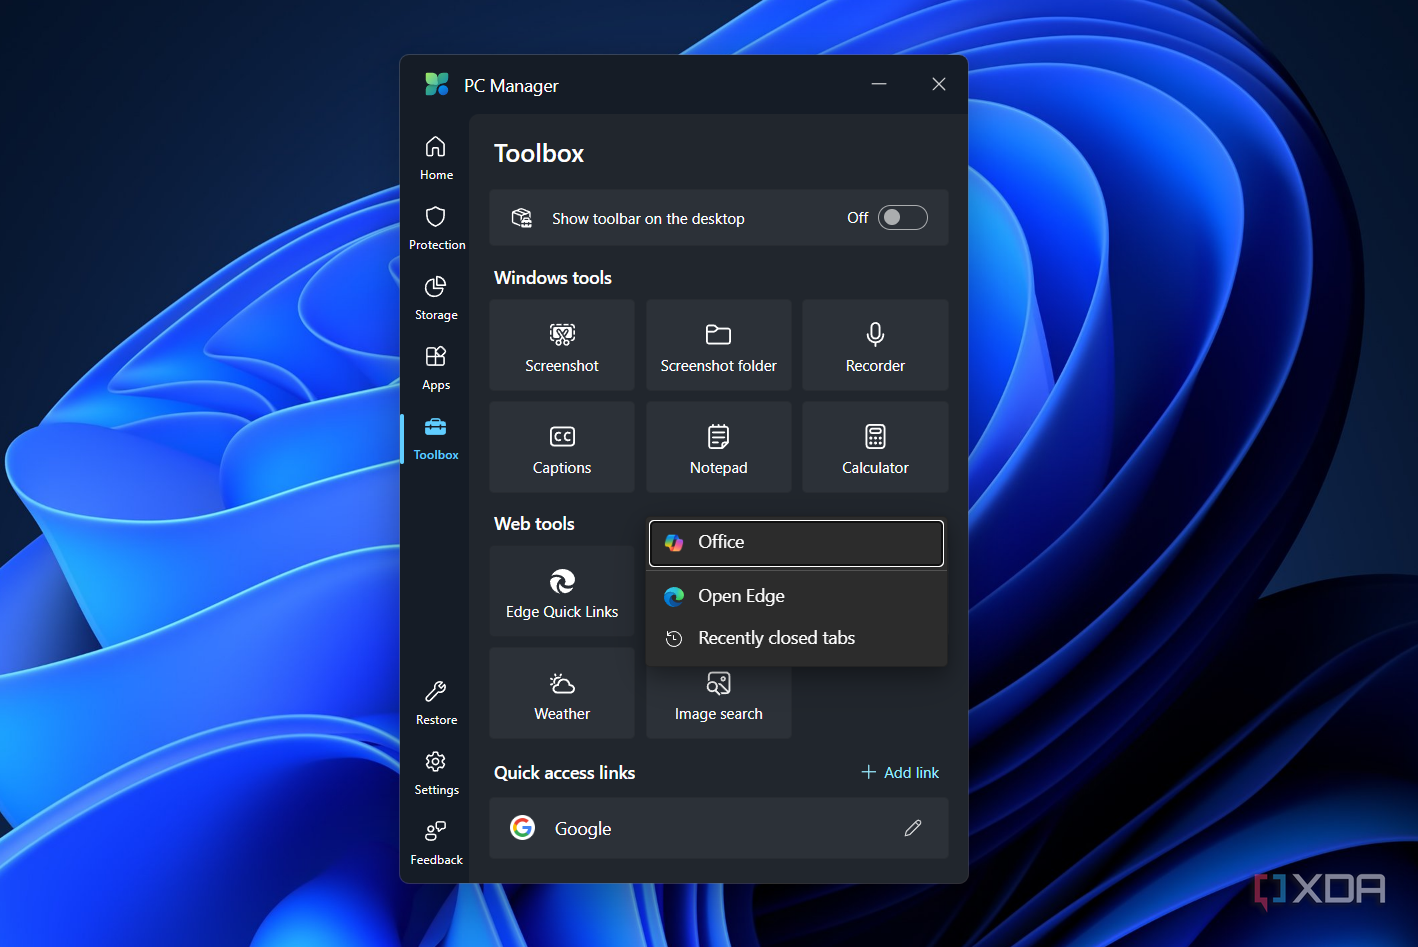Minimize the PC Manager window
The width and height of the screenshot is (1418, 947).
click(x=879, y=84)
